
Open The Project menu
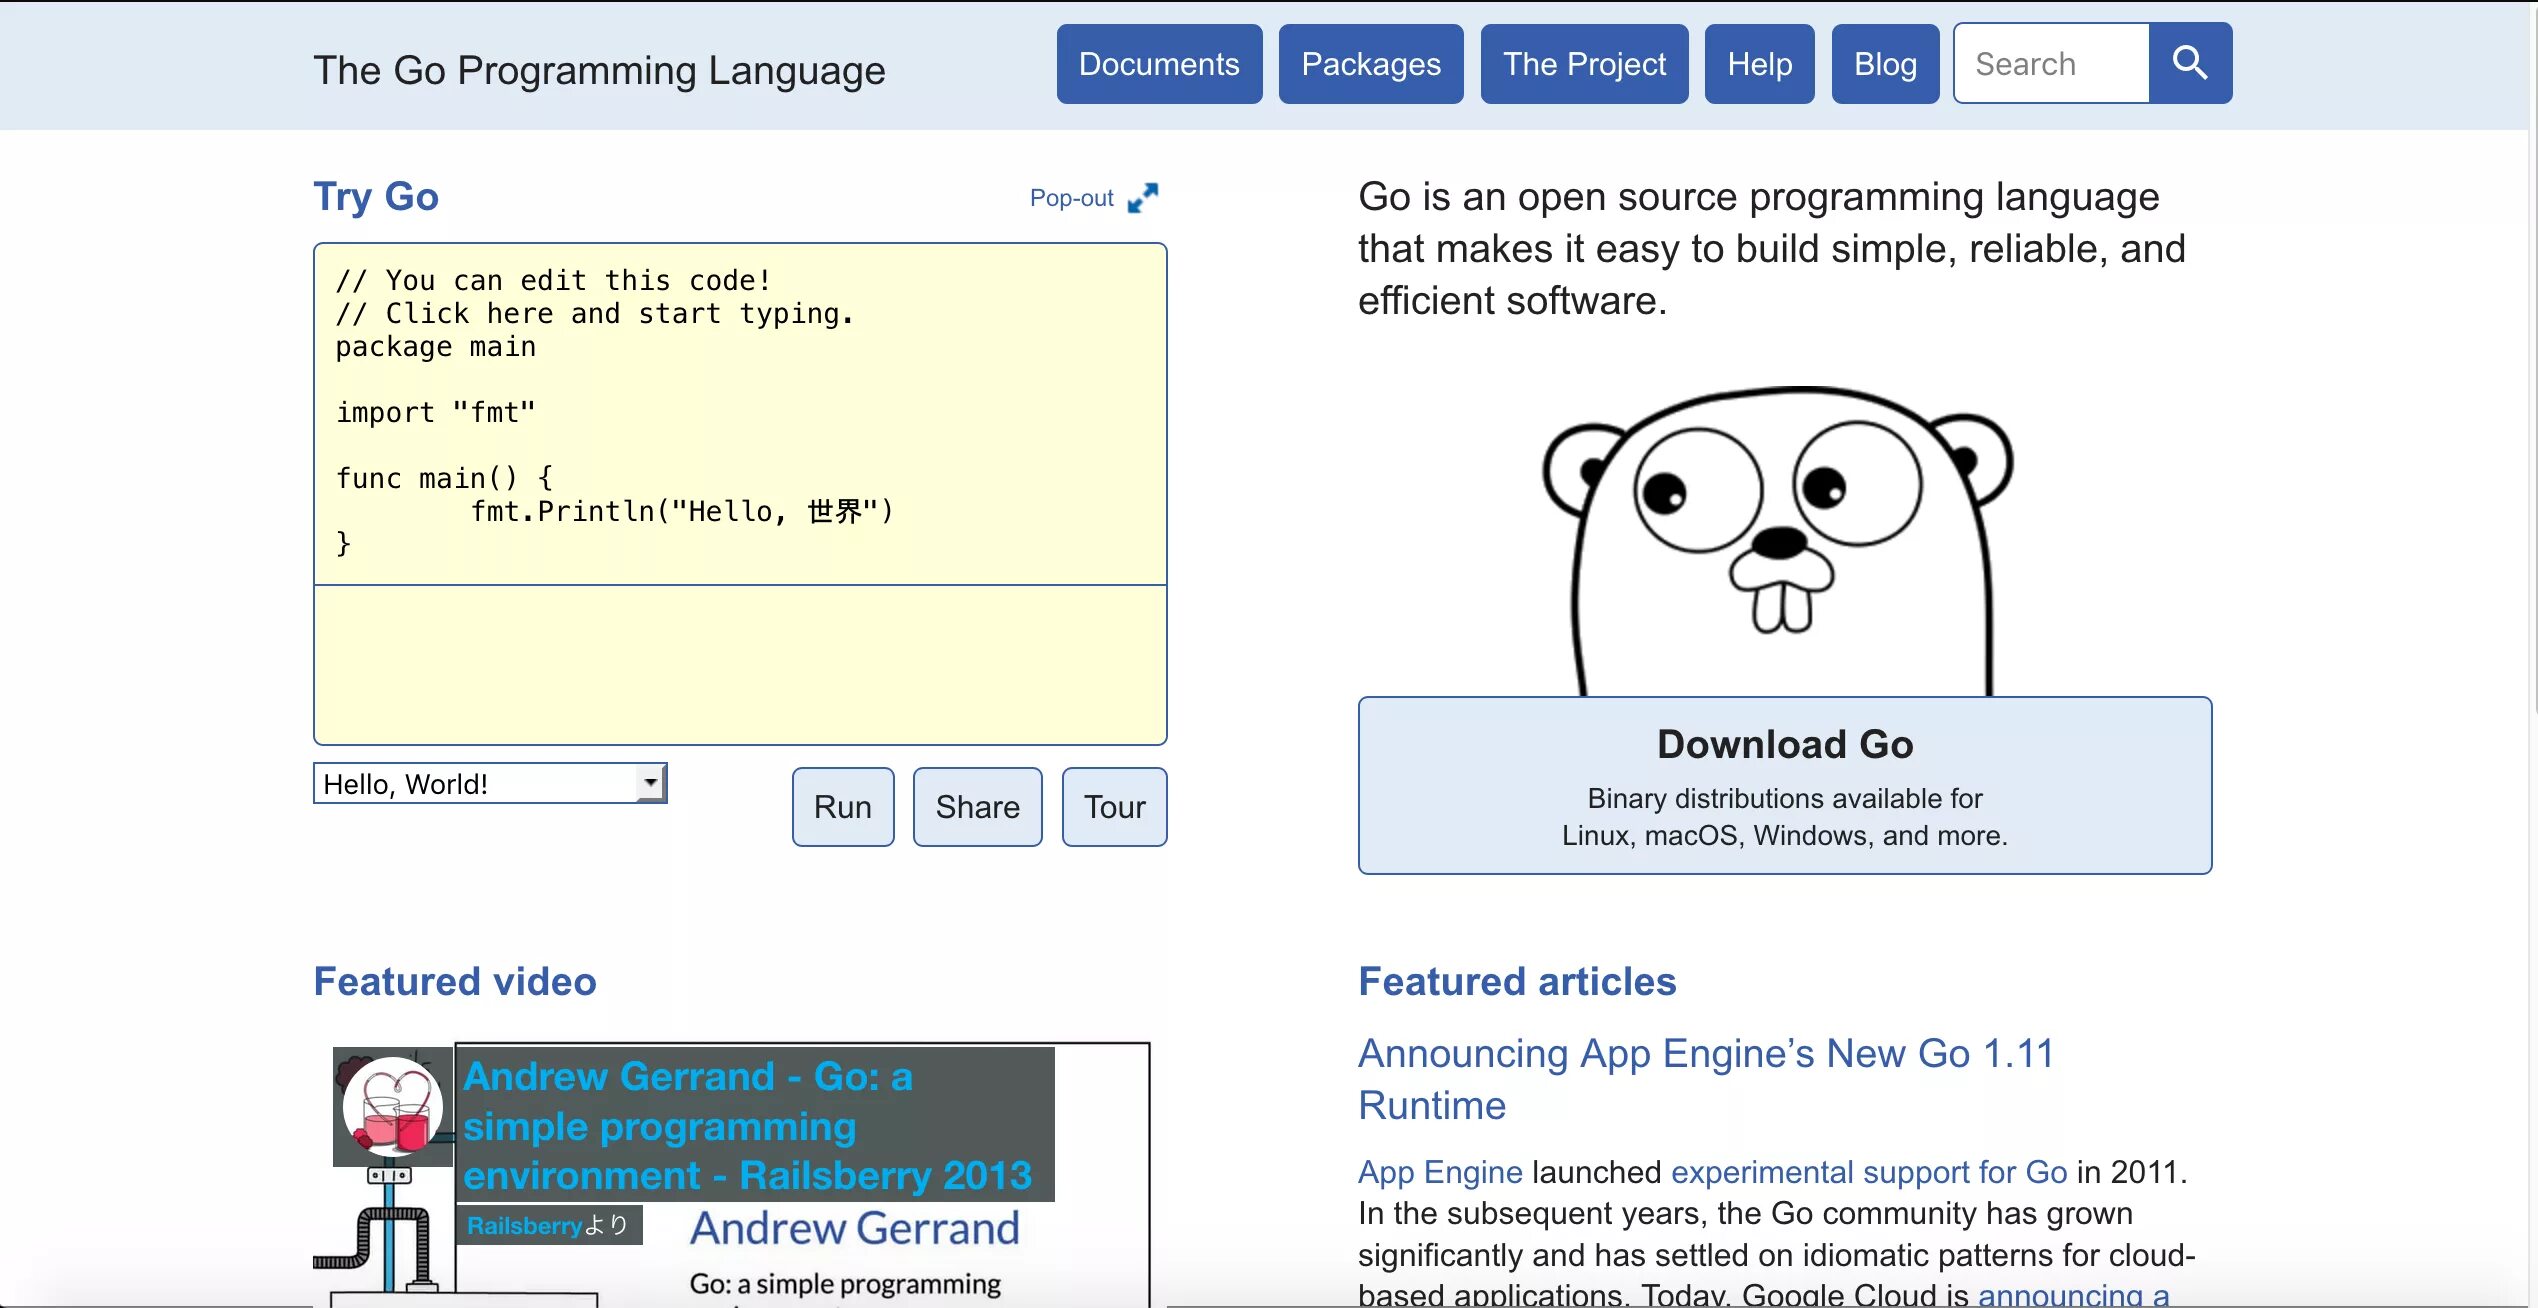[1584, 64]
